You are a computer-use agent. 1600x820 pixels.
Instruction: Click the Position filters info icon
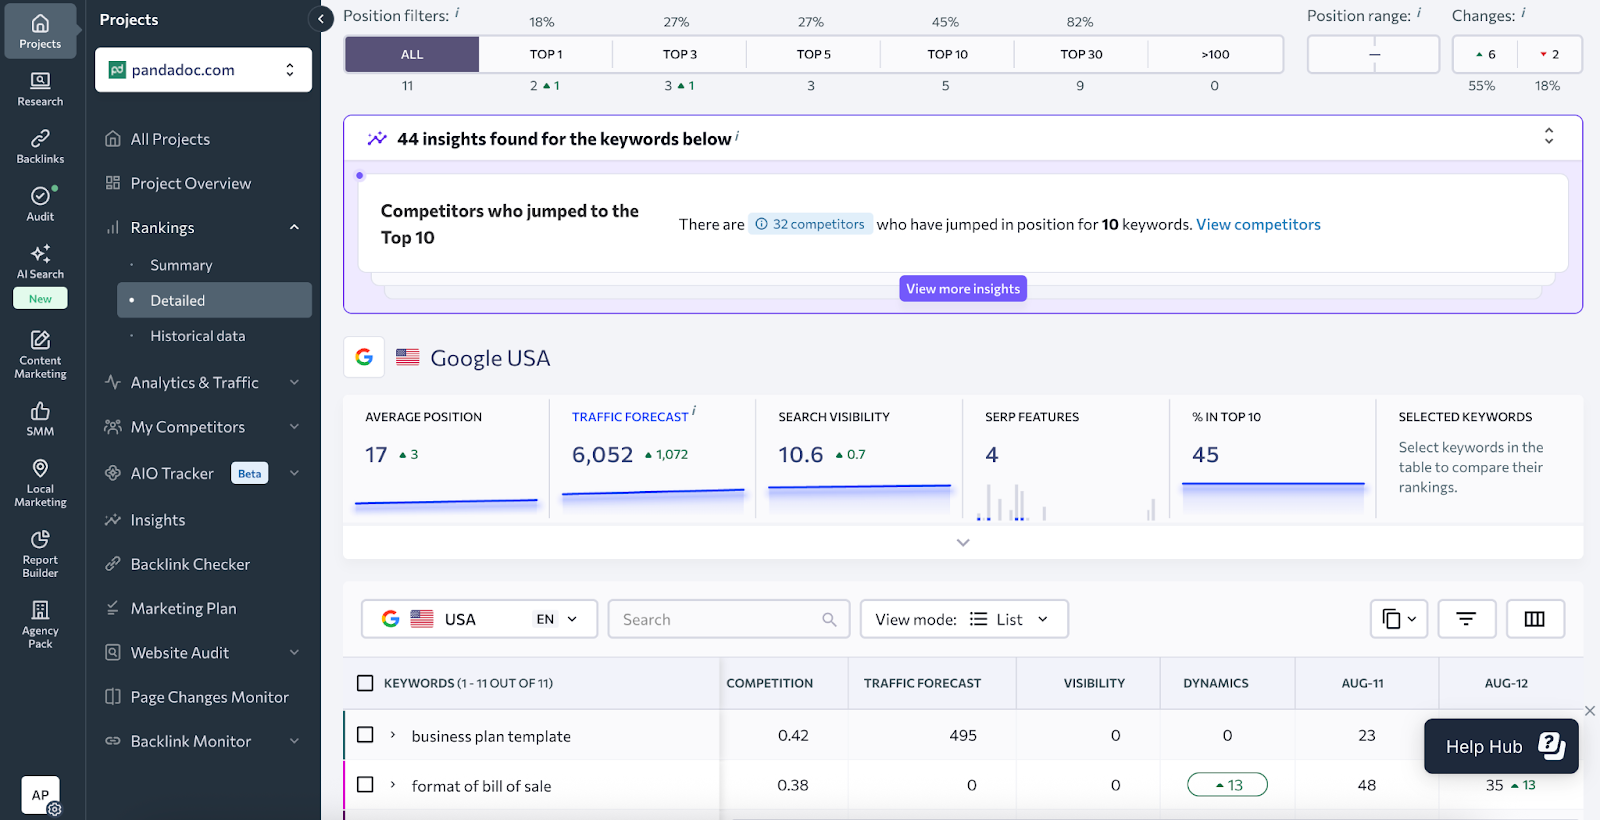point(457,13)
